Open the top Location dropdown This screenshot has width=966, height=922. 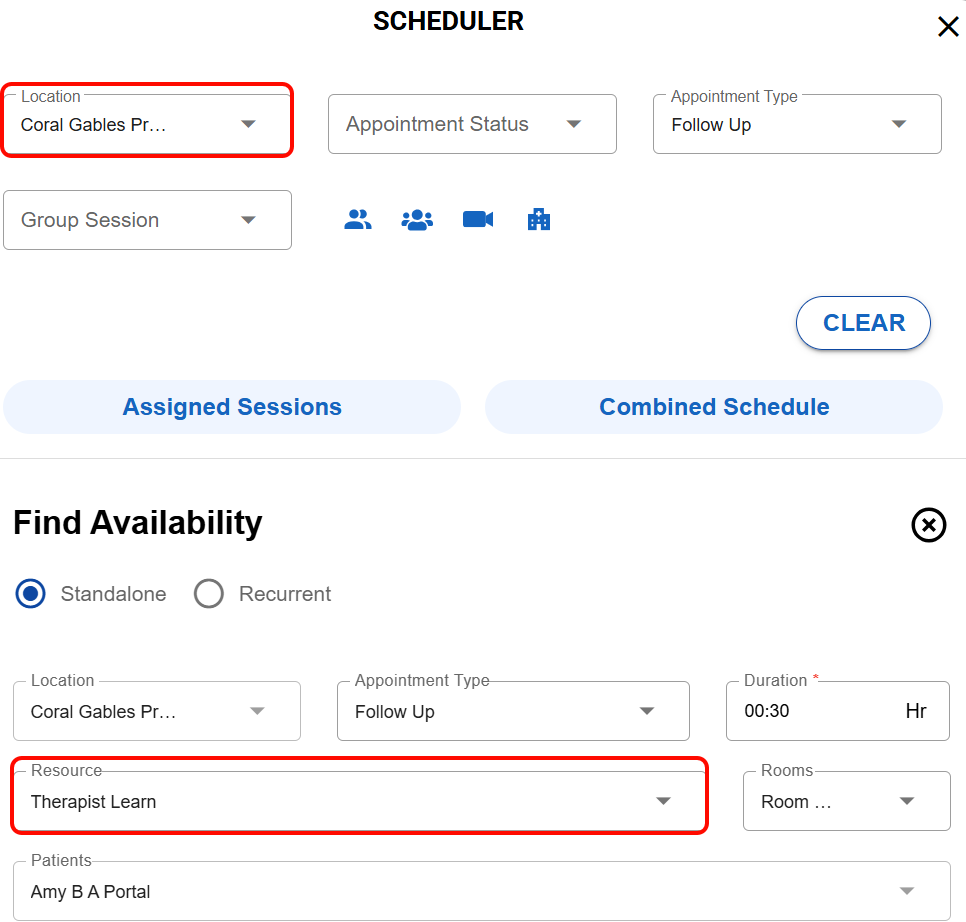pyautogui.click(x=147, y=124)
